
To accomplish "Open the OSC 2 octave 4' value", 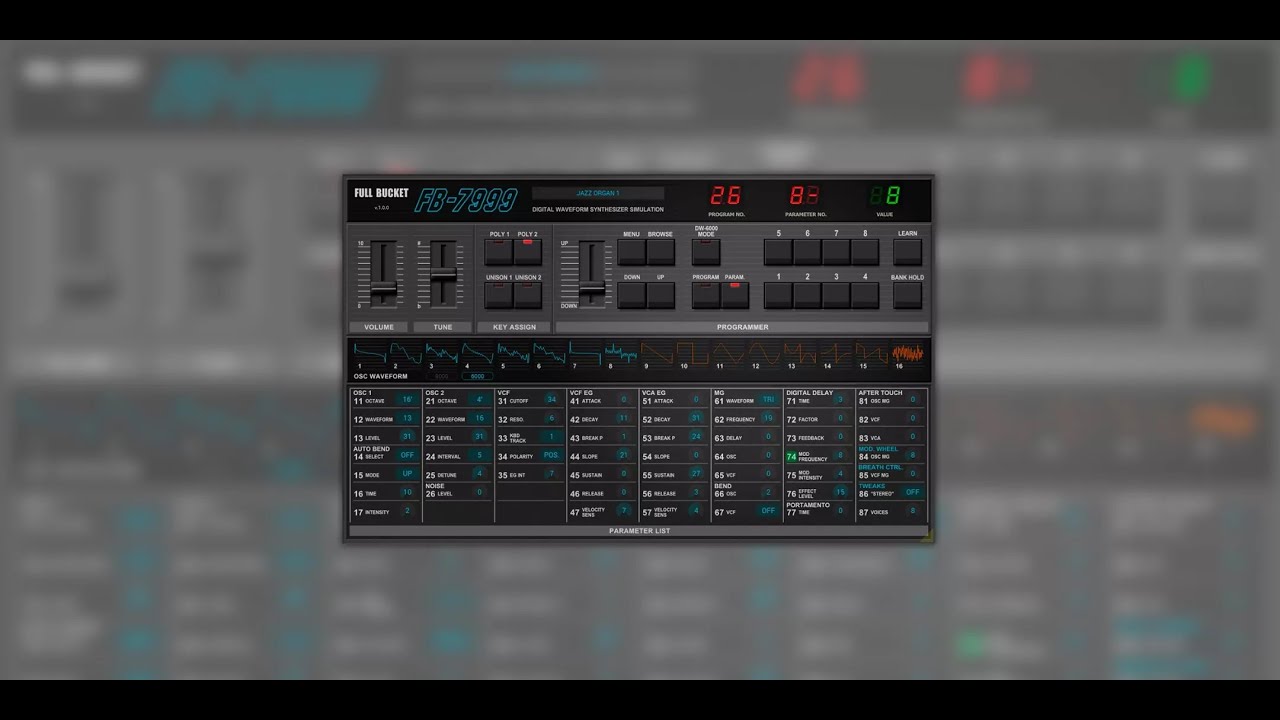I will pyautogui.click(x=479, y=400).
